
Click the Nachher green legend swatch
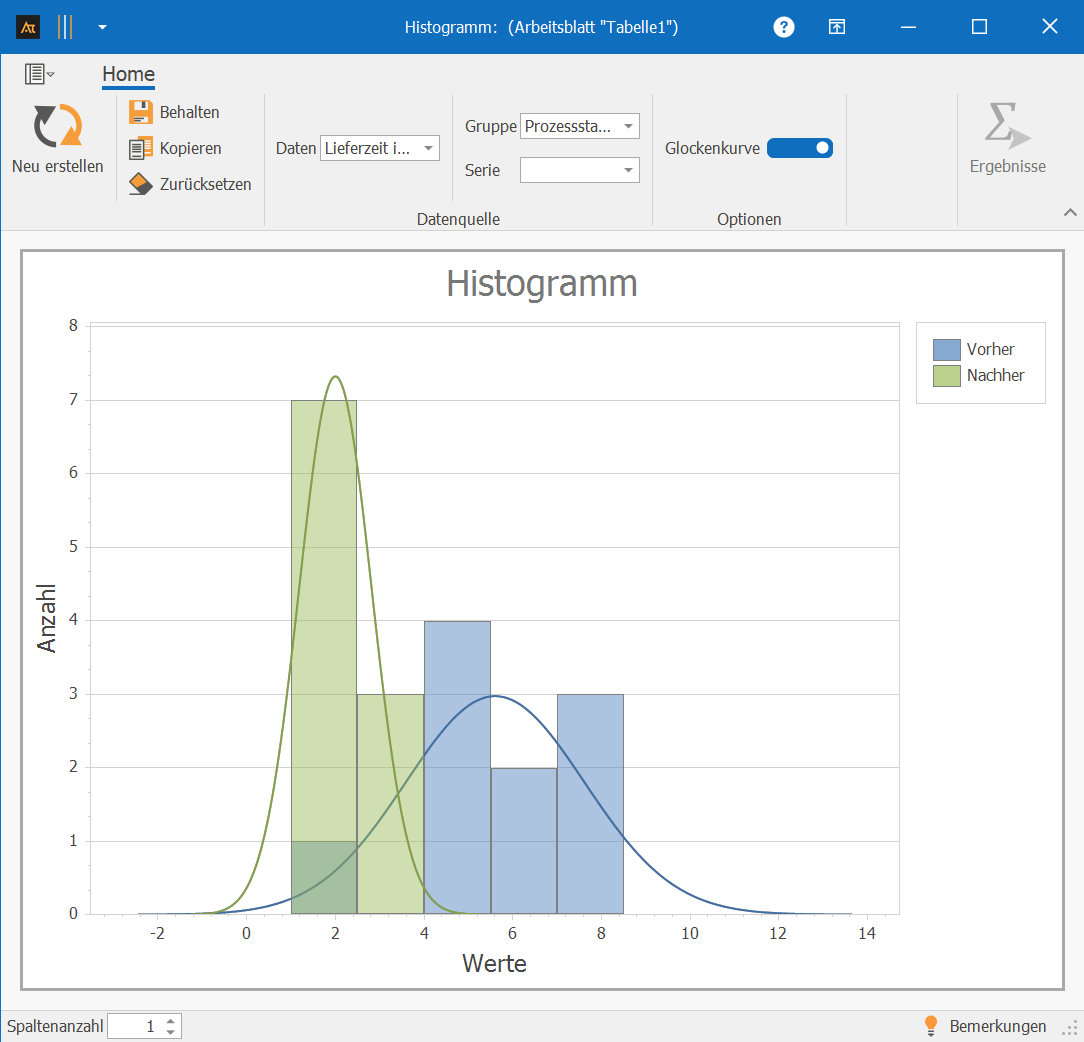(946, 376)
